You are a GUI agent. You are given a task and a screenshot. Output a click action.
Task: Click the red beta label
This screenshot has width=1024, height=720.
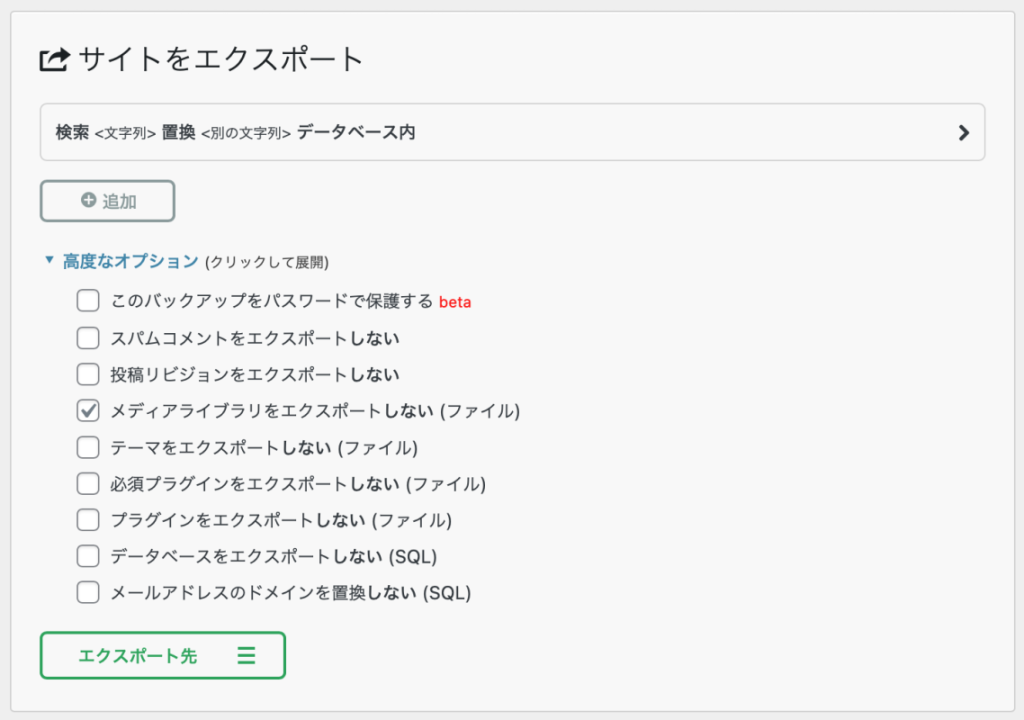(455, 302)
